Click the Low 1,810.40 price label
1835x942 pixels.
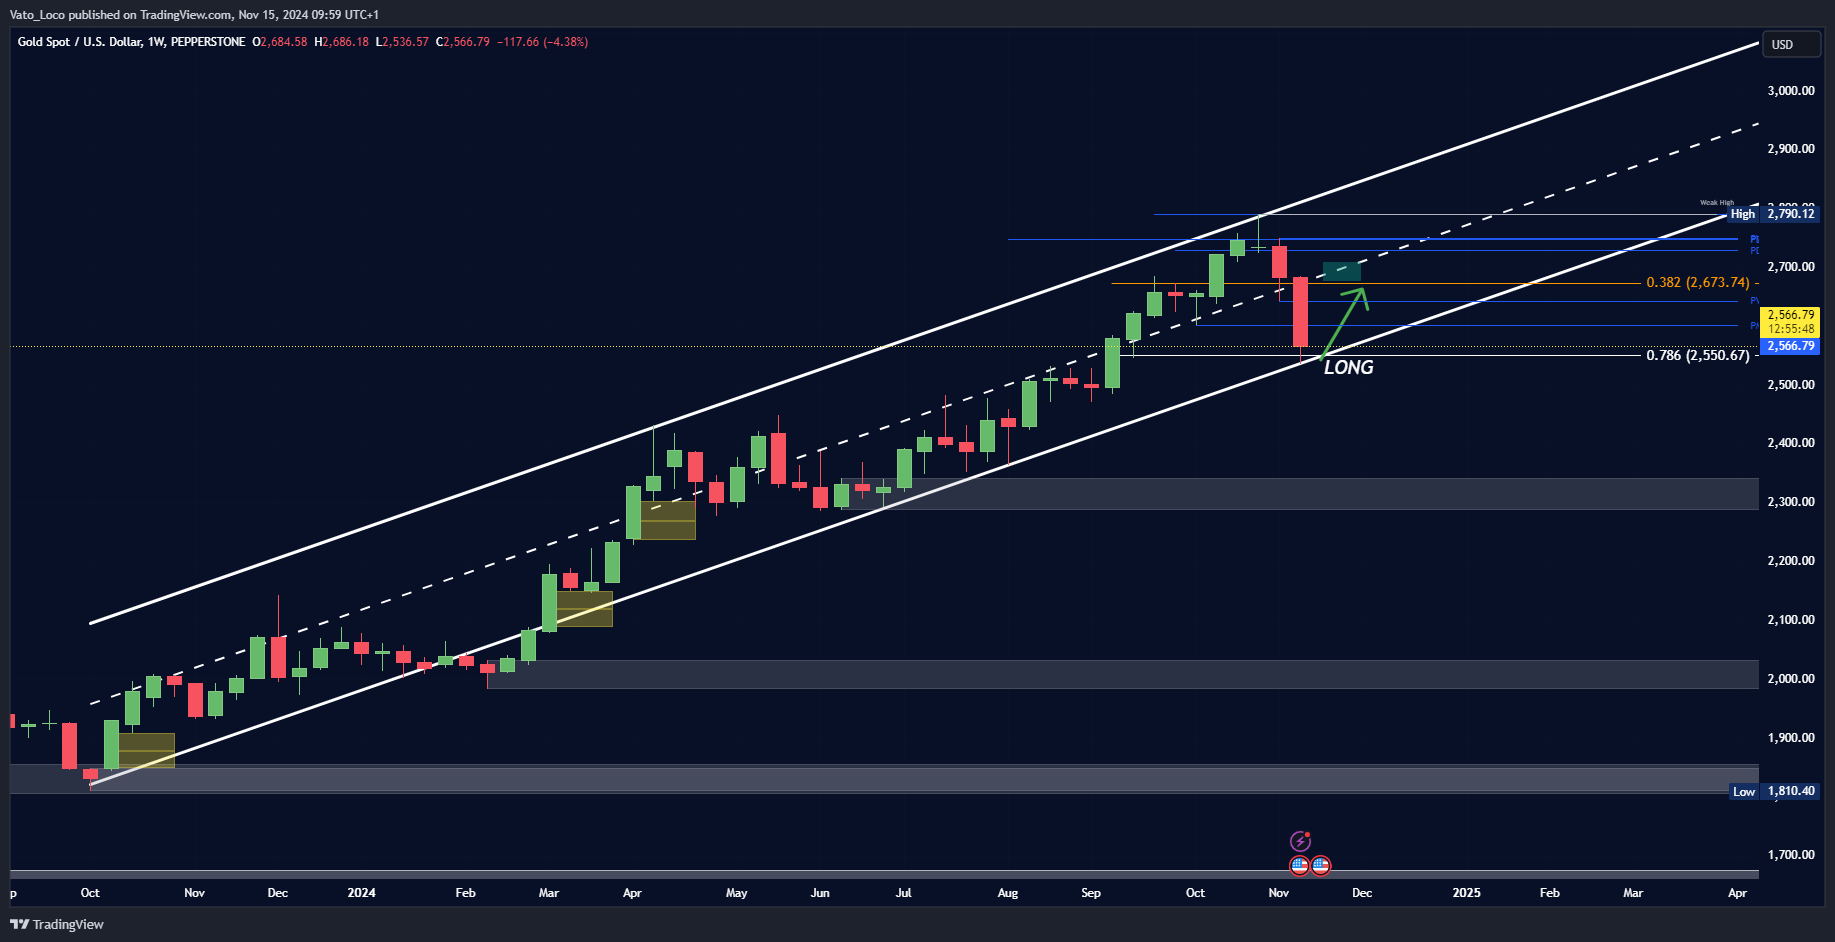tap(1774, 791)
